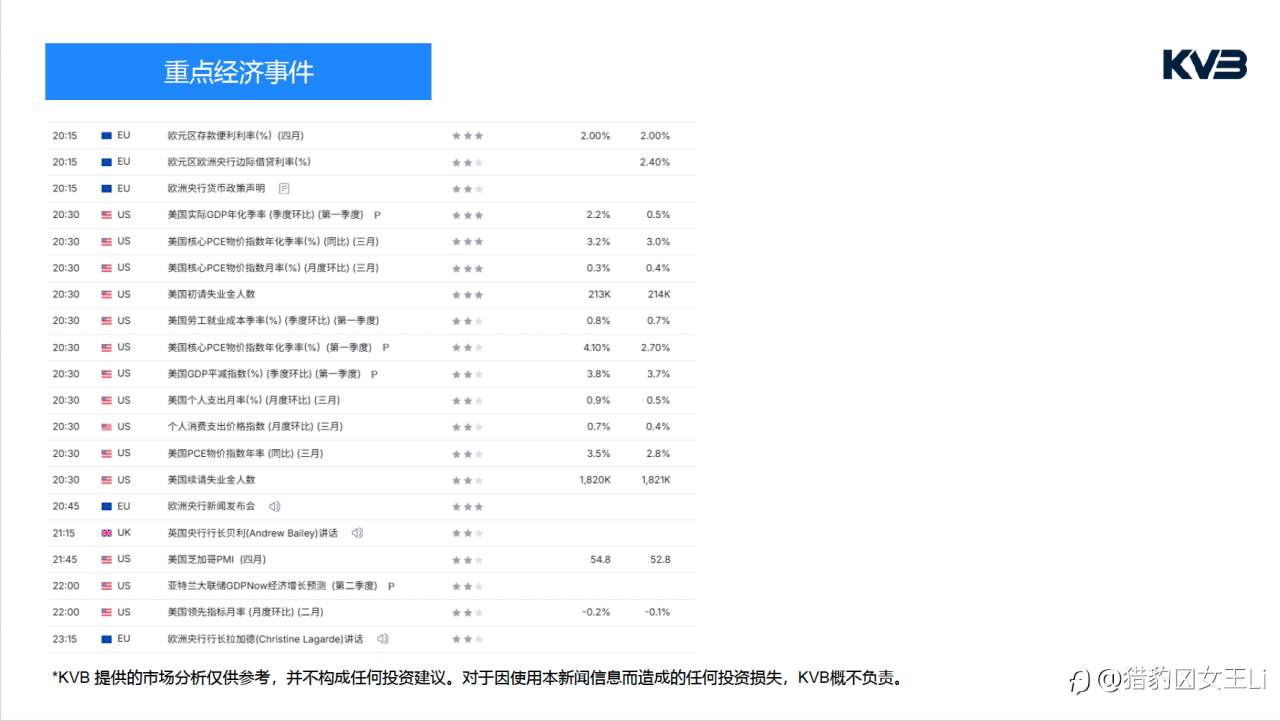Open 美国初请失业金人数 event

point(211,294)
